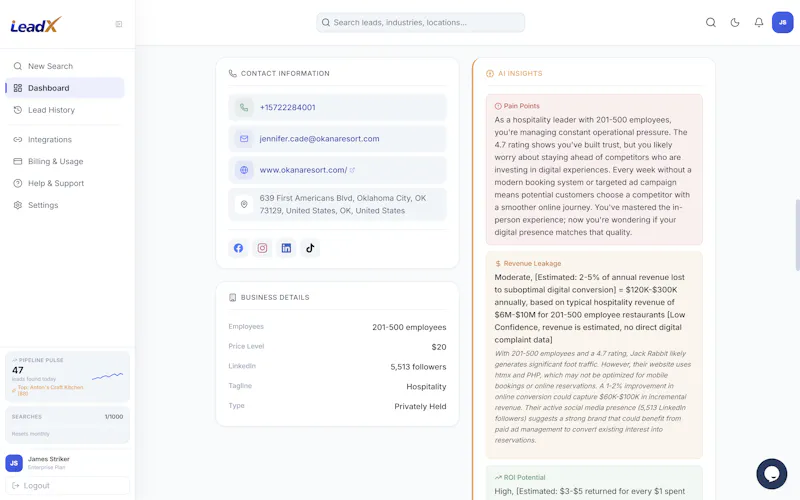Open the Pipeline Pulse card
800x500 pixels.
(67, 377)
